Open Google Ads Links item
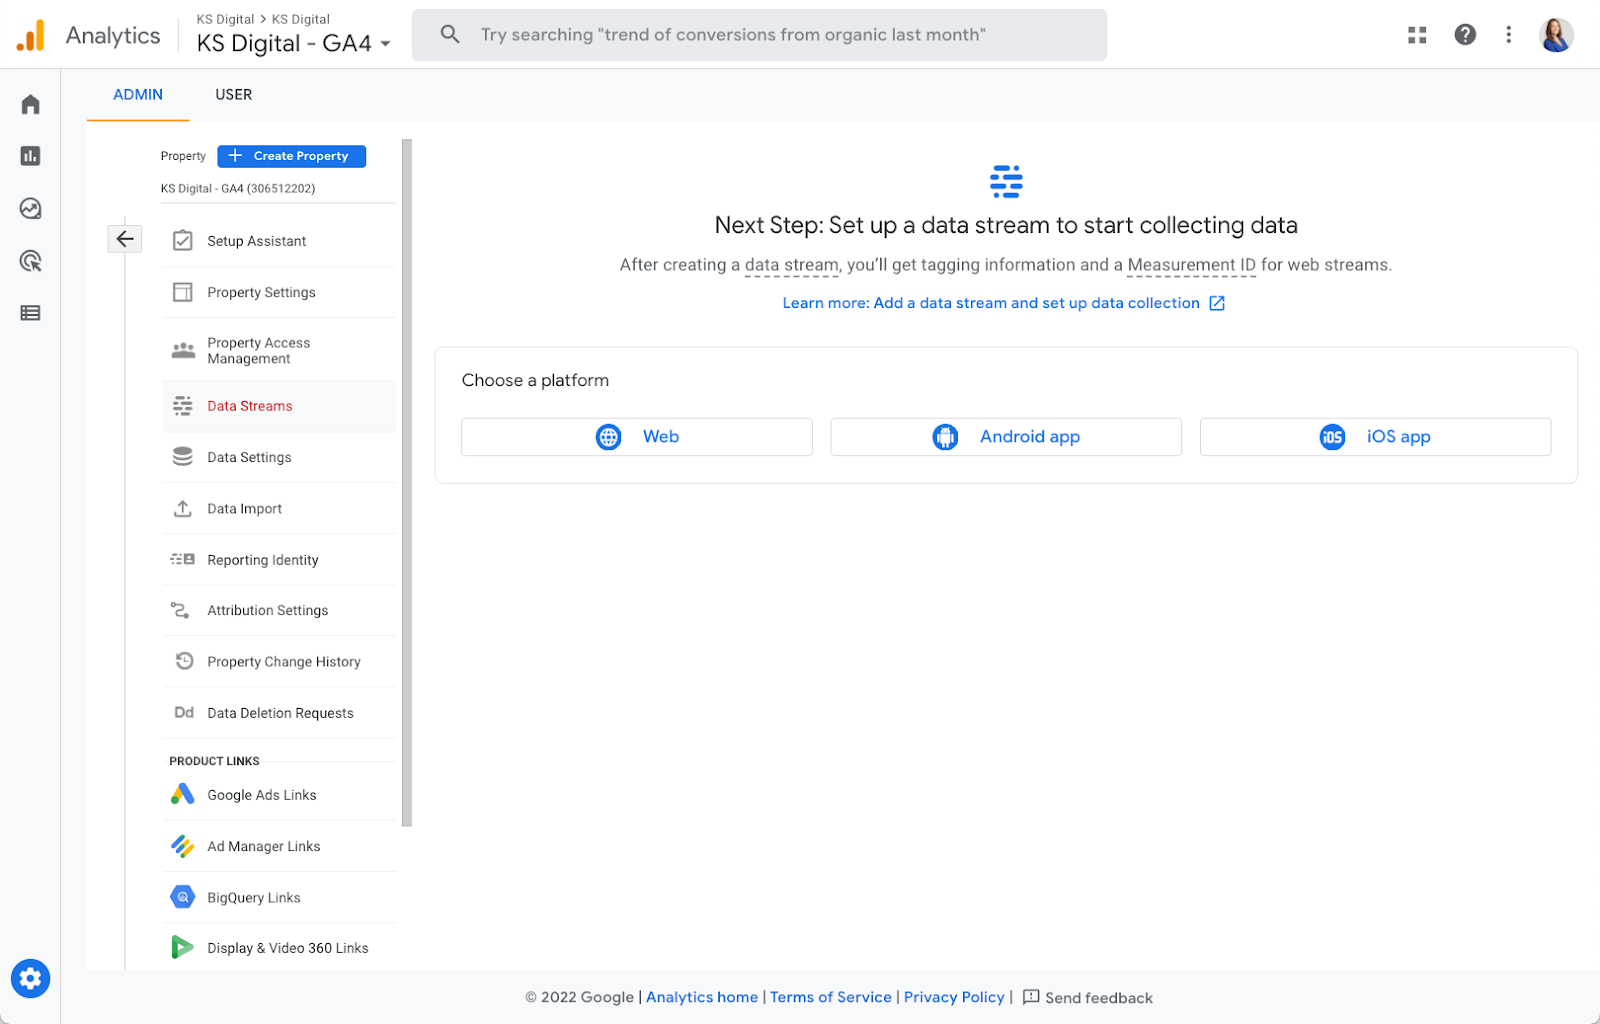The height and width of the screenshot is (1024, 1600). click(x=279, y=795)
